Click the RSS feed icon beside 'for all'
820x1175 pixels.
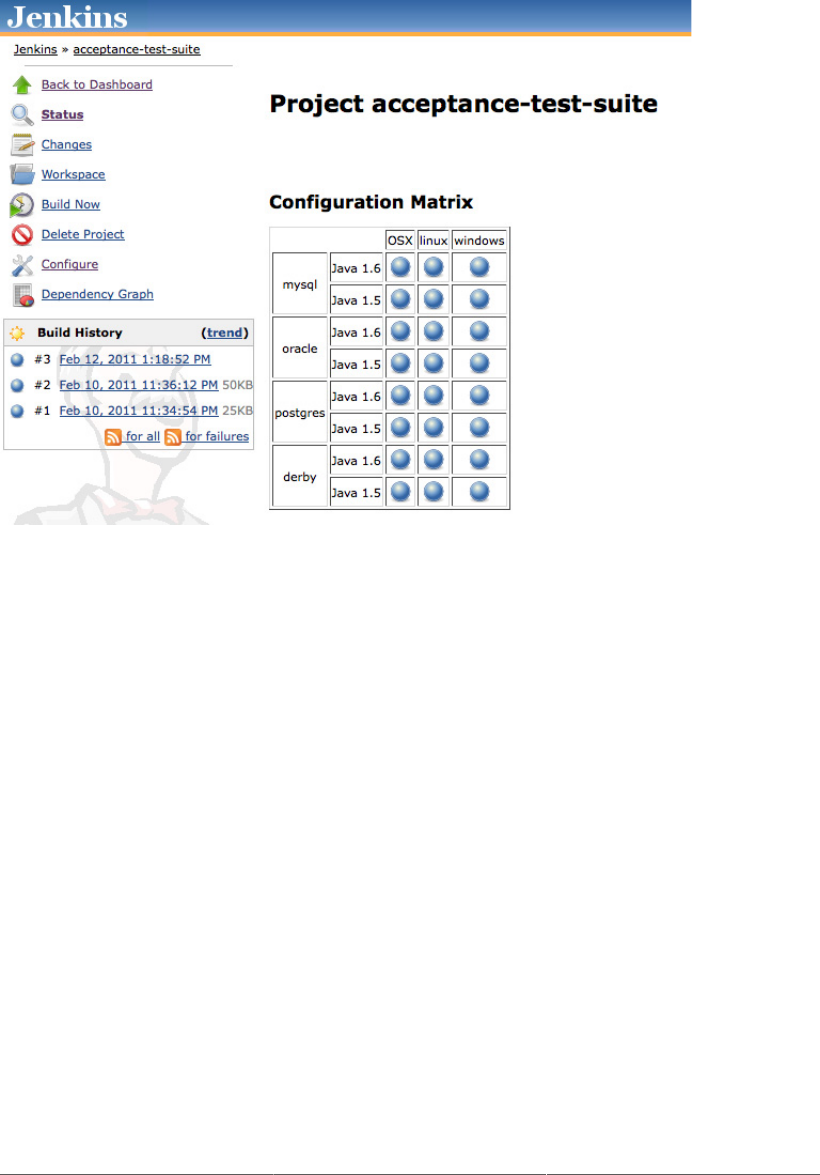tap(113, 437)
